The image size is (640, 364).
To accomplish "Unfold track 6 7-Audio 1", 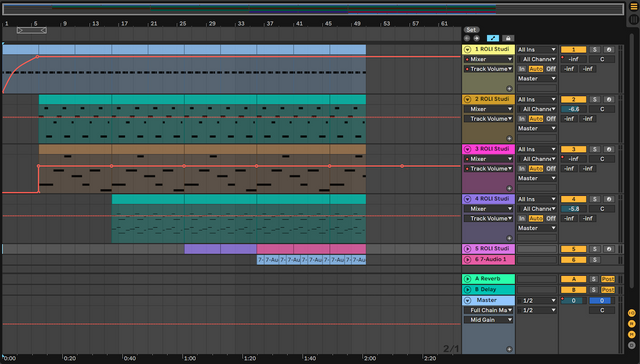I will (467, 259).
